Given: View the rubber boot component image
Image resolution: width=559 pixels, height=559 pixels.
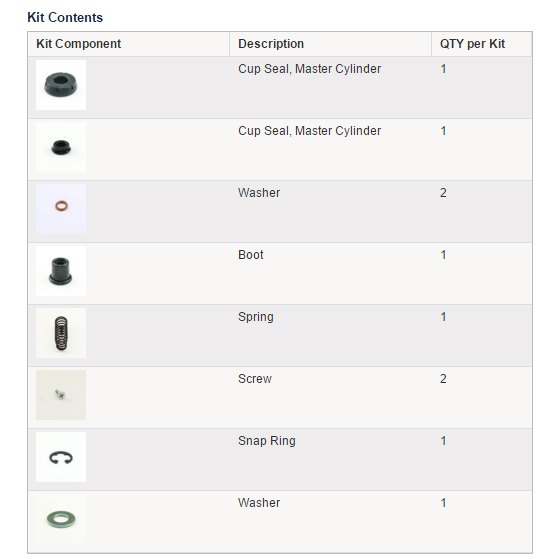Looking at the screenshot, I should (61, 271).
